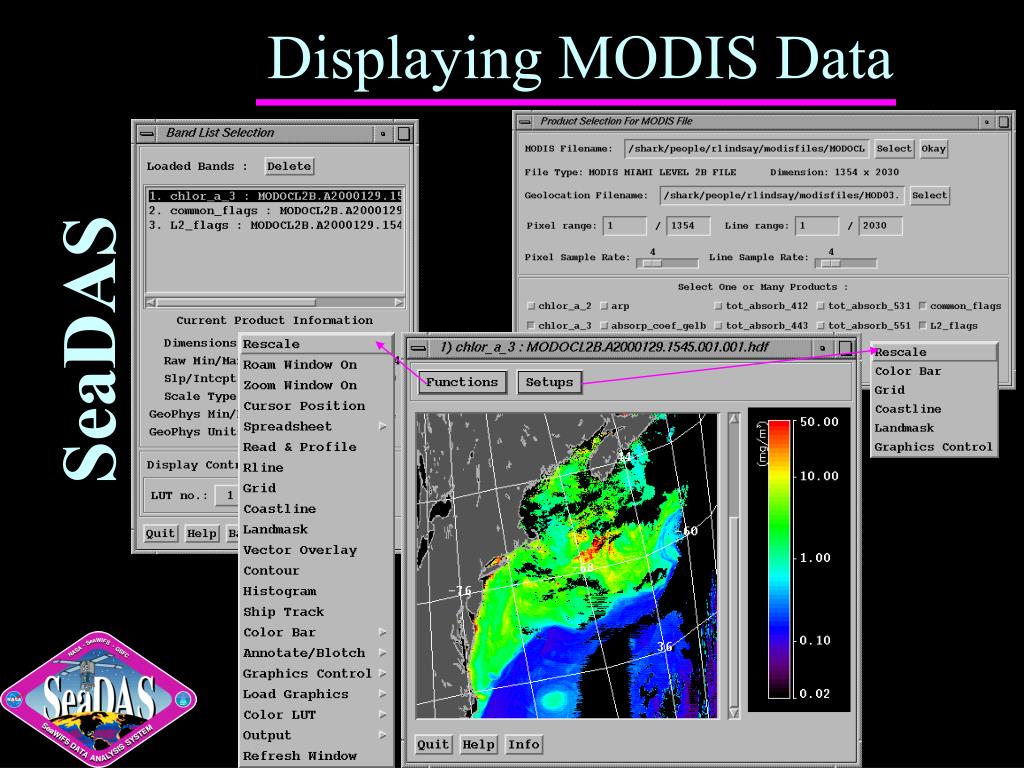
Task: Open the chlor_a_3 image window menu icon
Action: pos(419,348)
